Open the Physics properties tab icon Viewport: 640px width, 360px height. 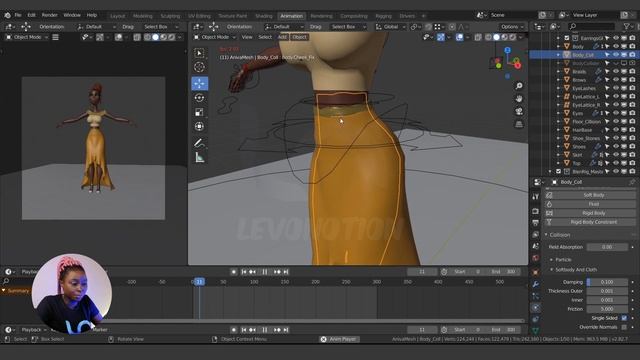536,308
